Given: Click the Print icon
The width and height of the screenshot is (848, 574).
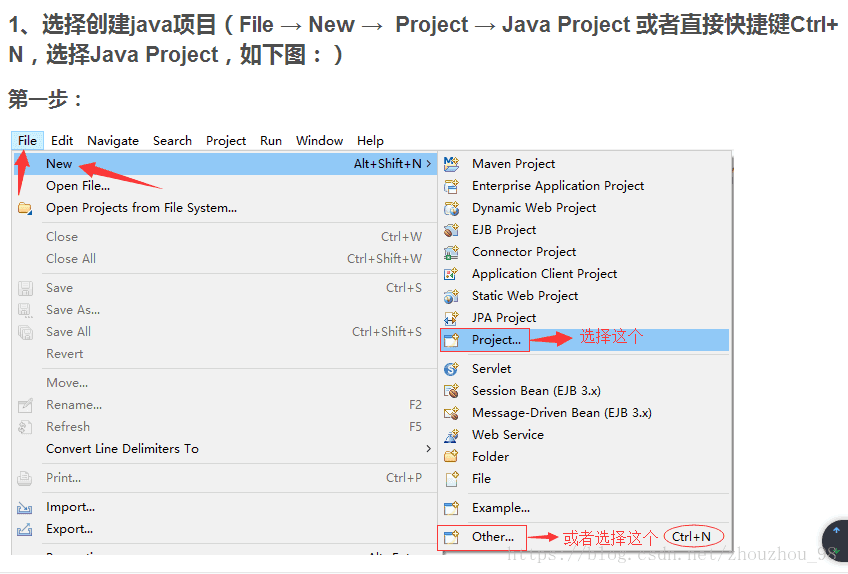Looking at the screenshot, I should tap(25, 478).
